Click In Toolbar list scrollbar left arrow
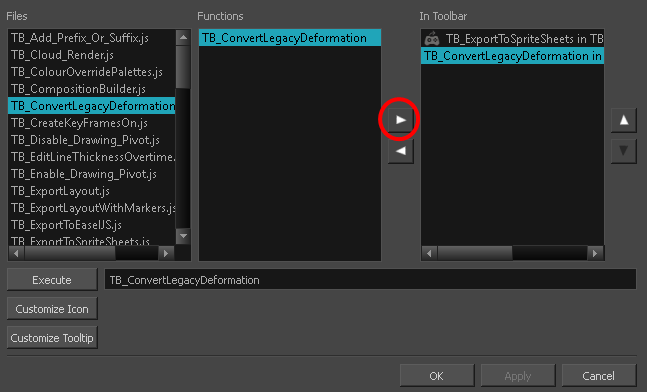 (429, 253)
